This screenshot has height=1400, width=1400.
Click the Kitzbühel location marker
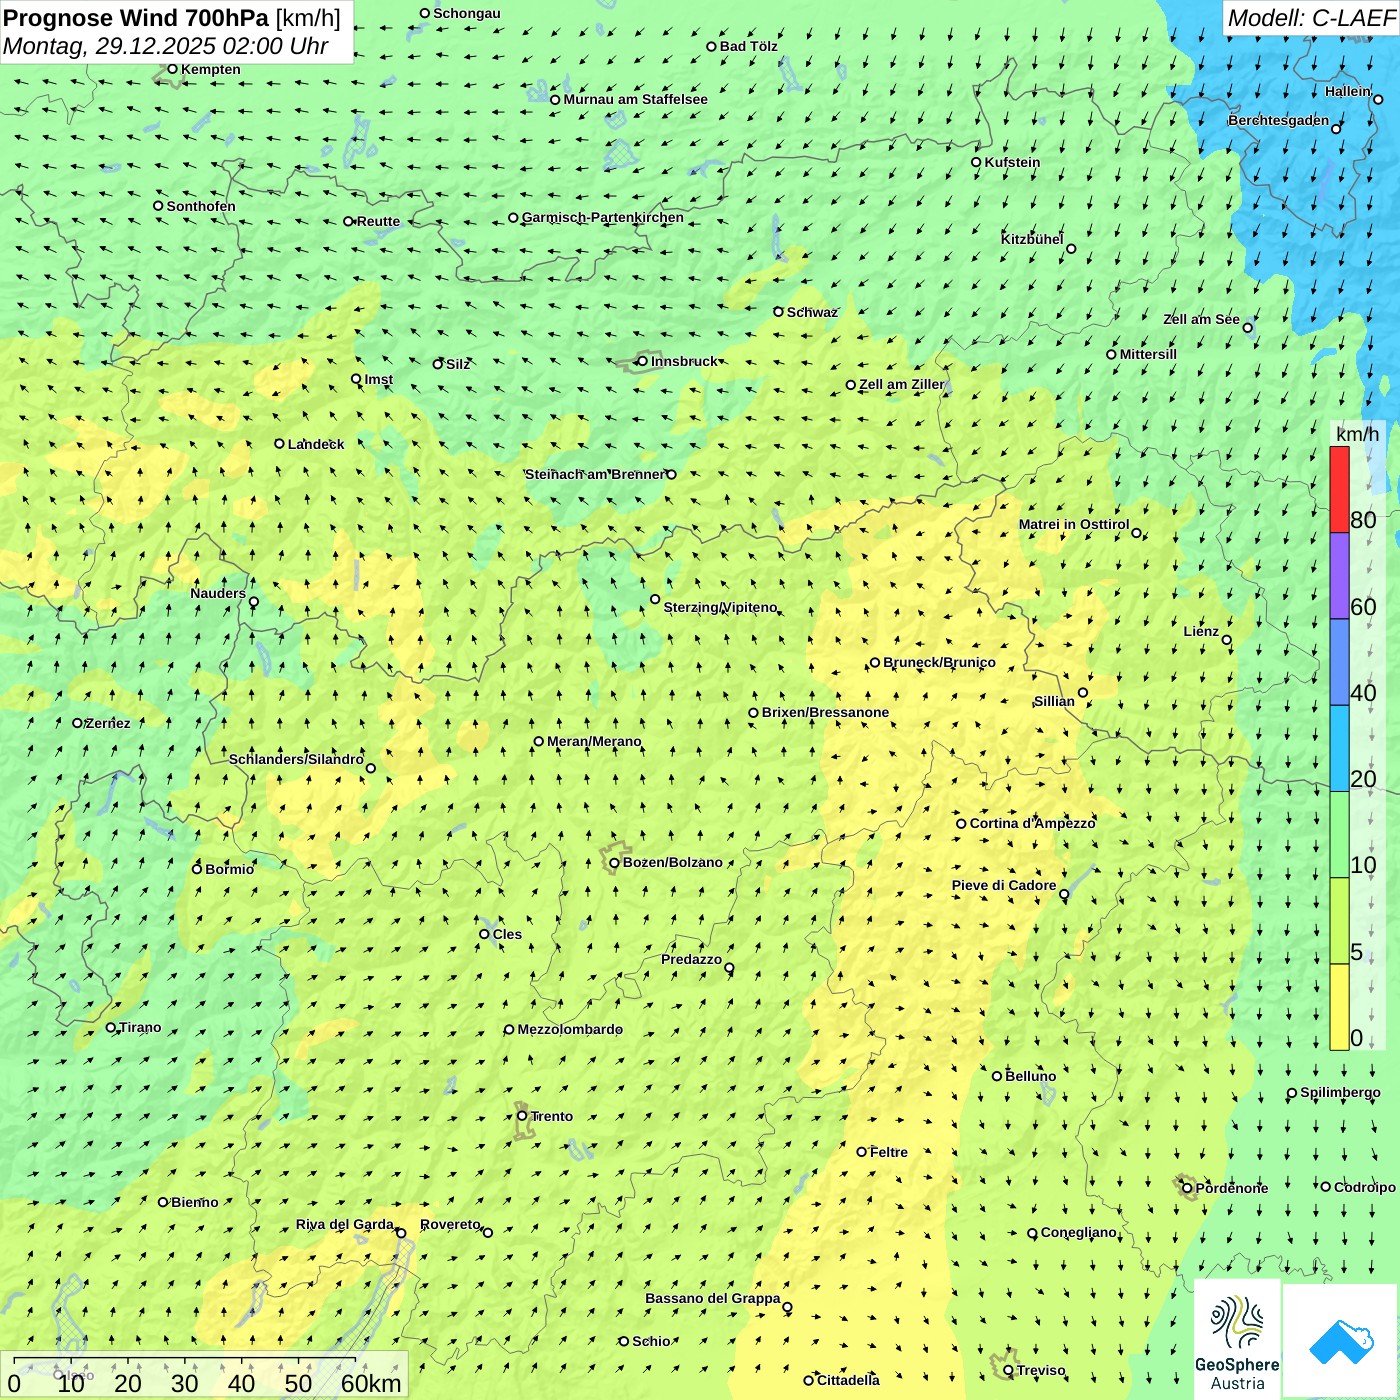coord(1071,249)
